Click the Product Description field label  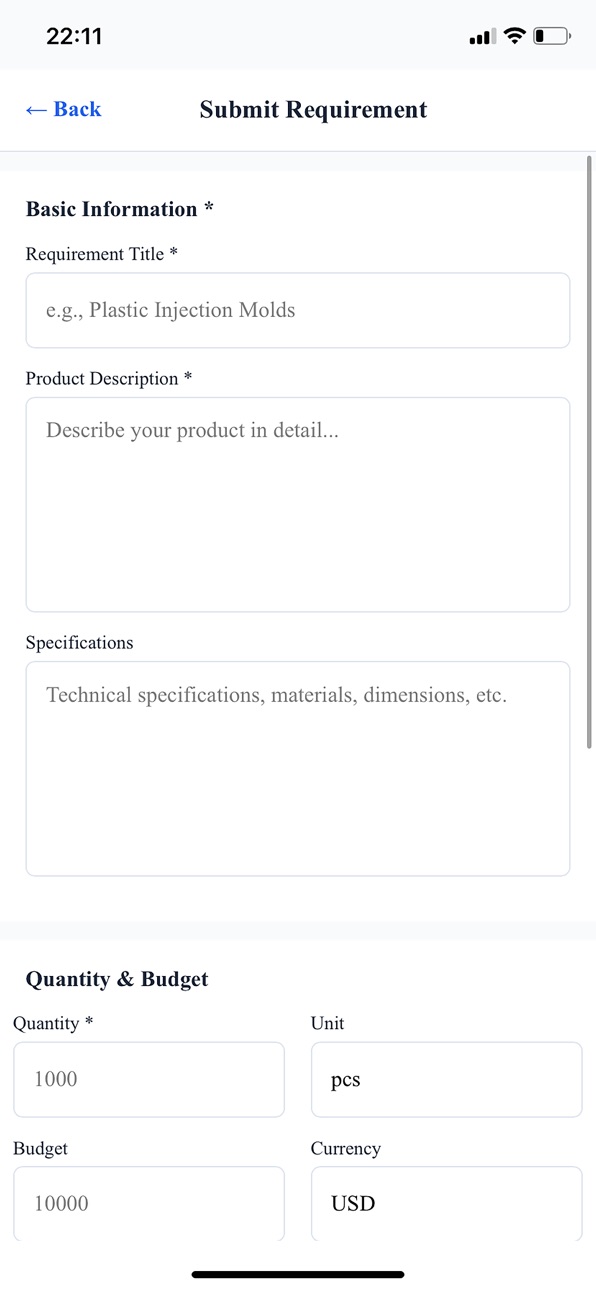click(109, 379)
